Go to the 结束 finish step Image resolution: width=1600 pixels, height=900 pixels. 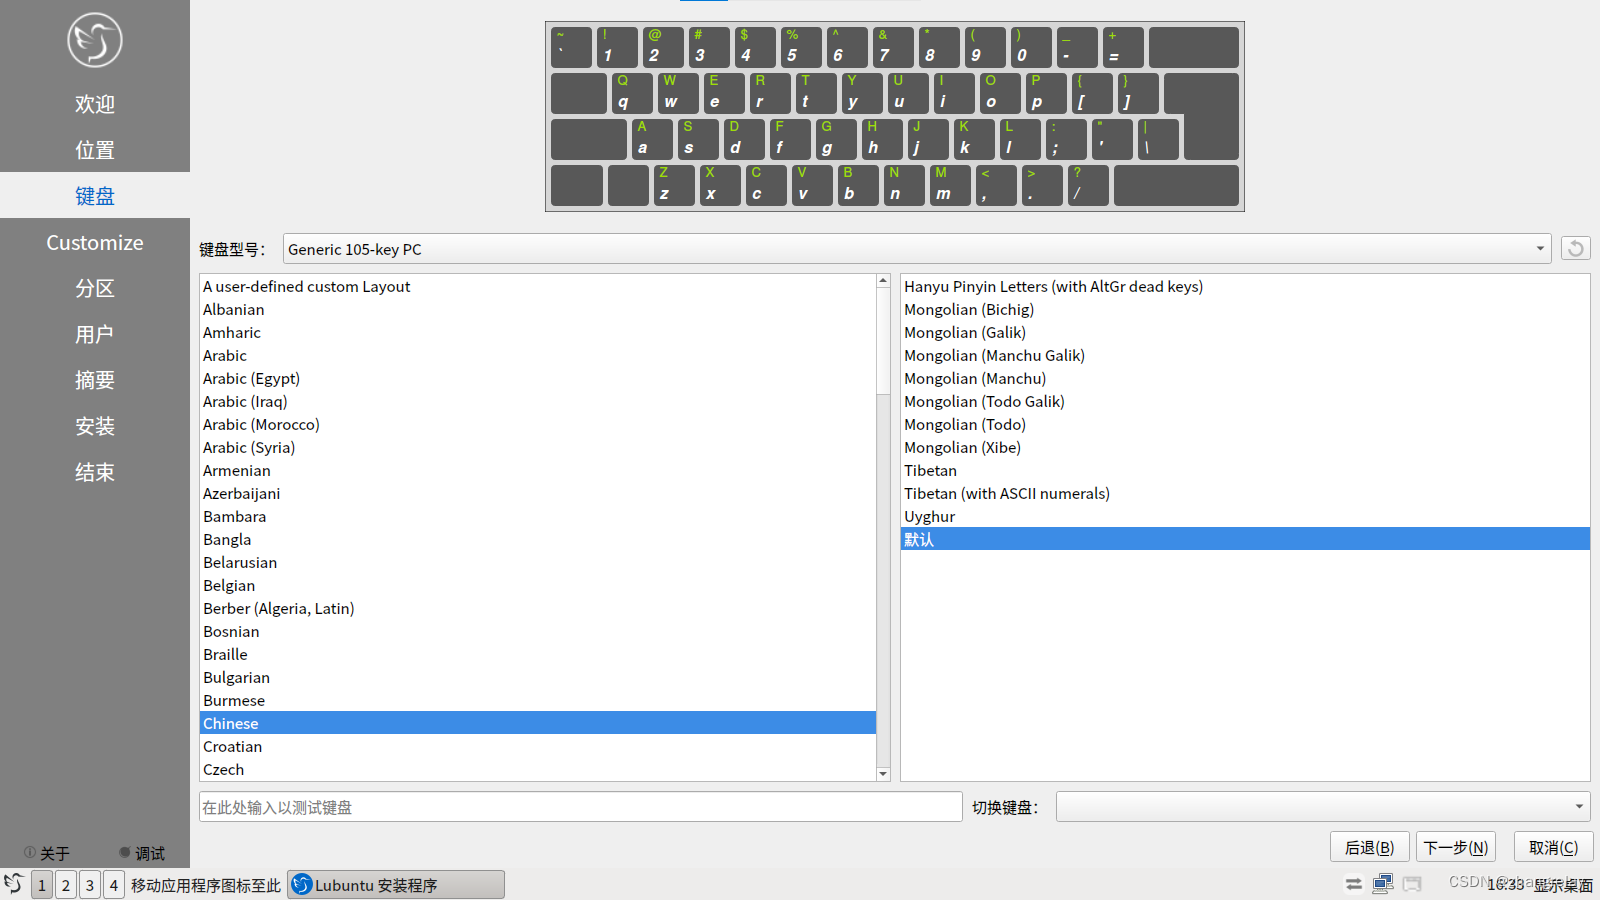95,472
